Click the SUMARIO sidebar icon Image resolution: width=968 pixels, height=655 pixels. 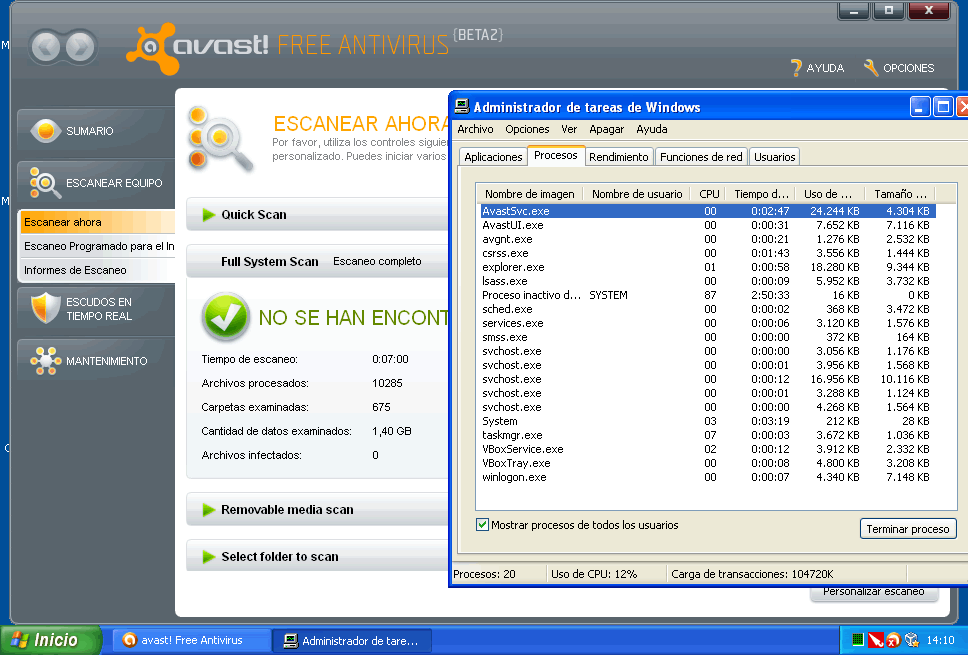point(45,130)
